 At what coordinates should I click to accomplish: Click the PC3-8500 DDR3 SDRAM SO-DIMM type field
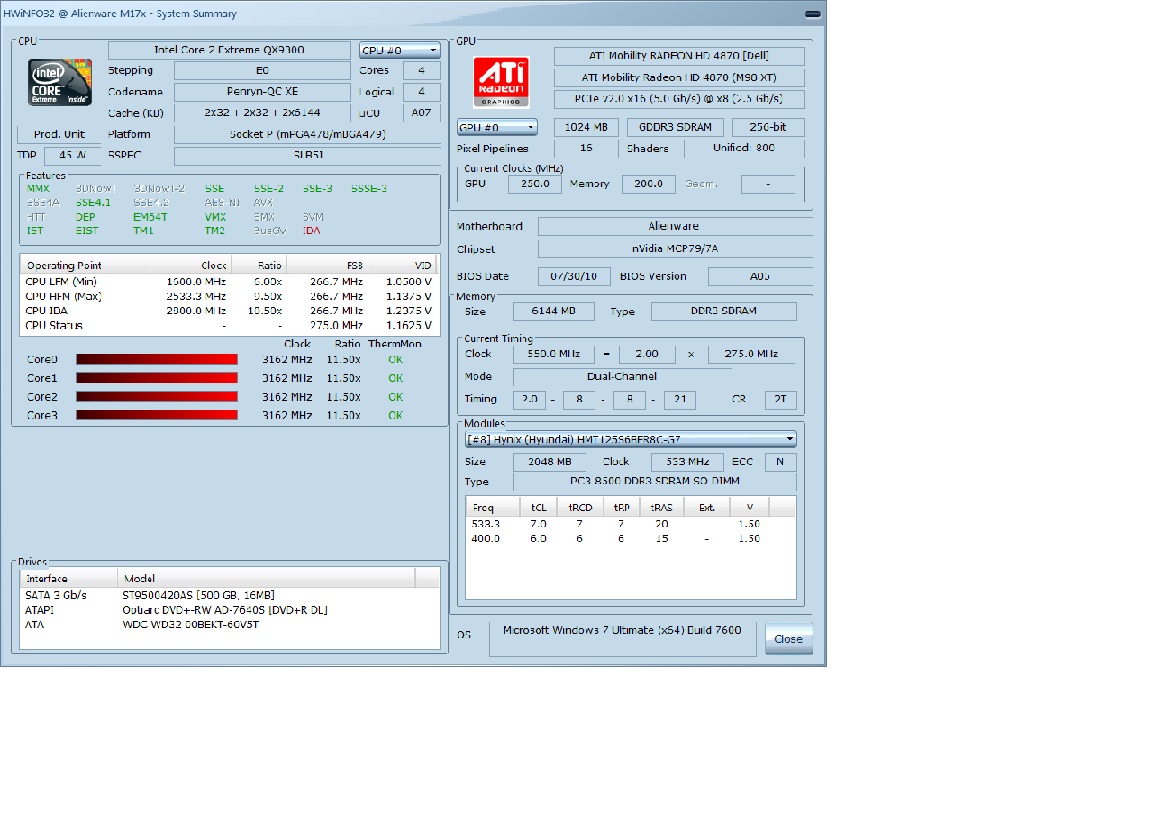click(x=655, y=481)
